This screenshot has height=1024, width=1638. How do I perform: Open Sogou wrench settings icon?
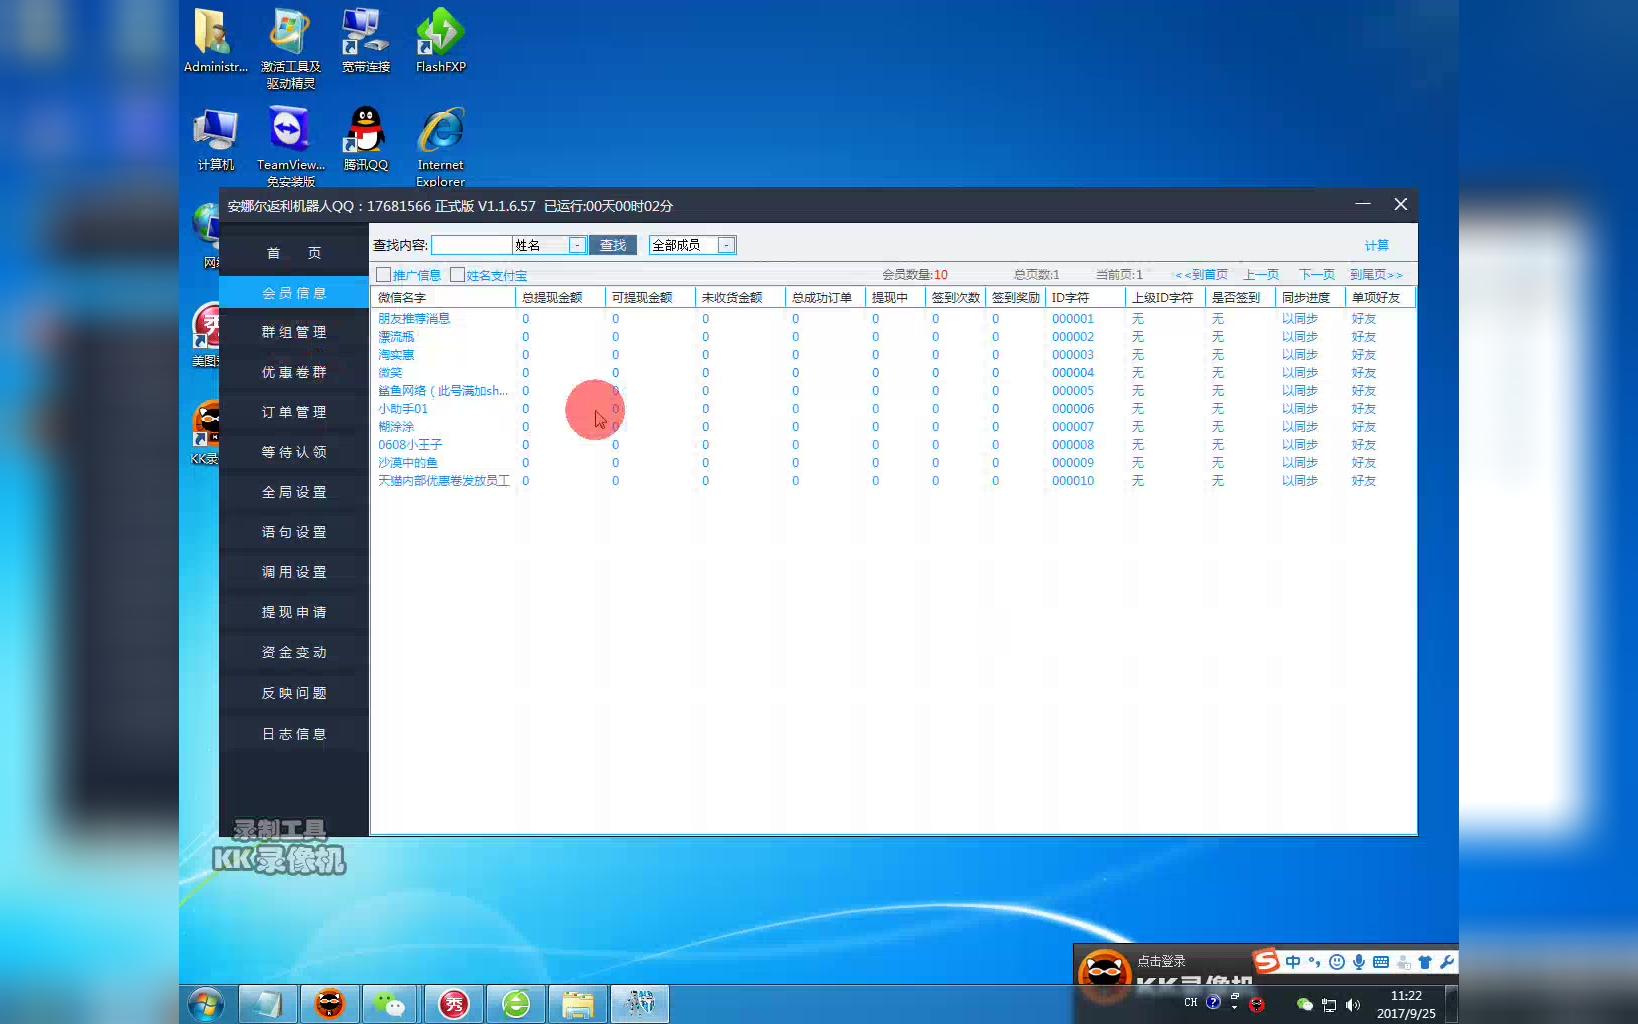coord(1446,962)
